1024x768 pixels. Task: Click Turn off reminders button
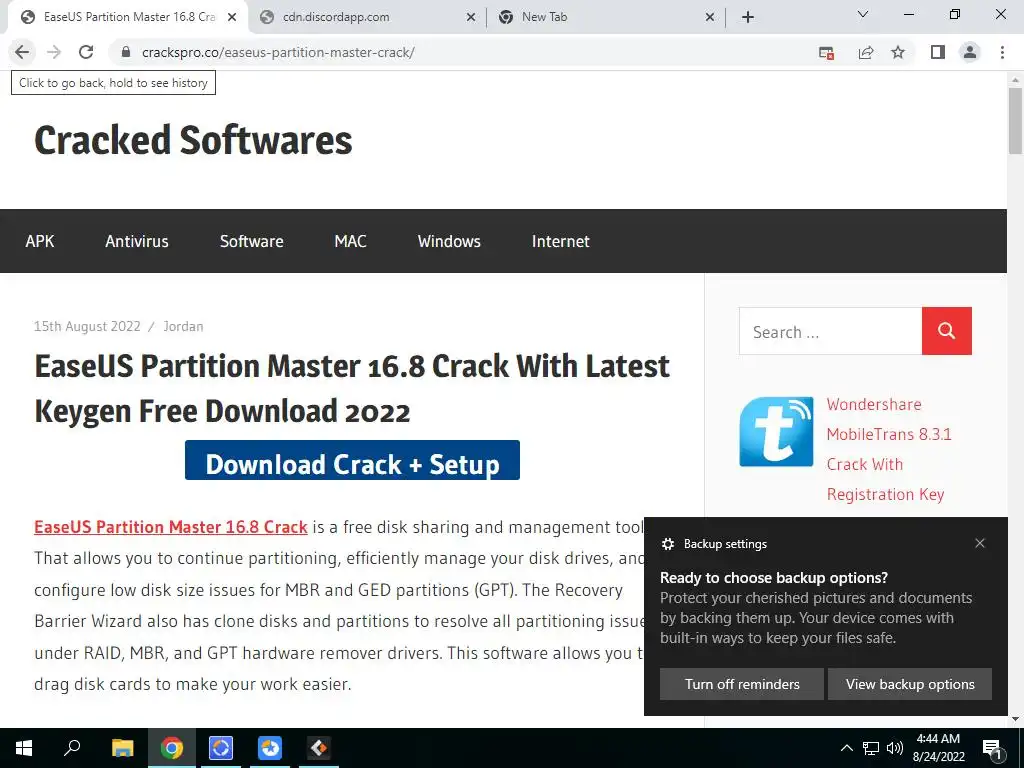(x=742, y=684)
